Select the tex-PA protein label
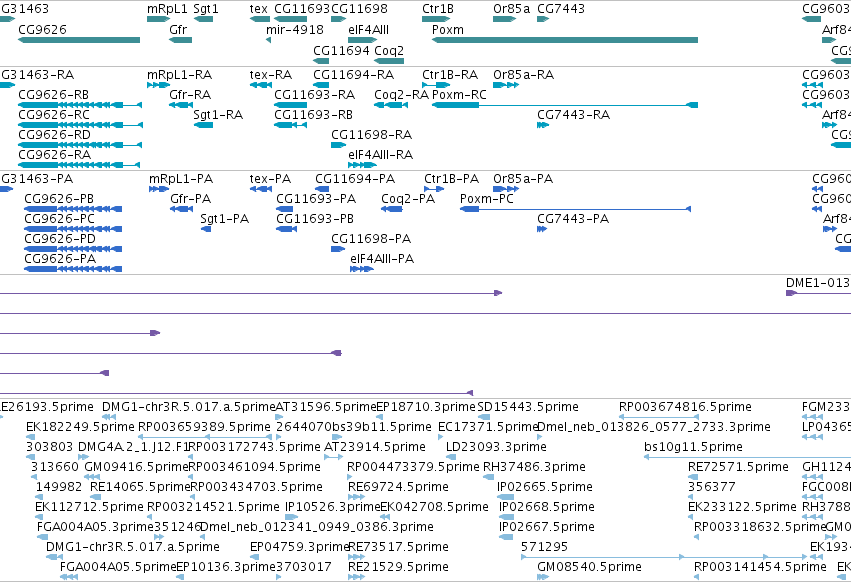Image resolution: width=851 pixels, height=582 pixels. pyautogui.click(x=270, y=179)
